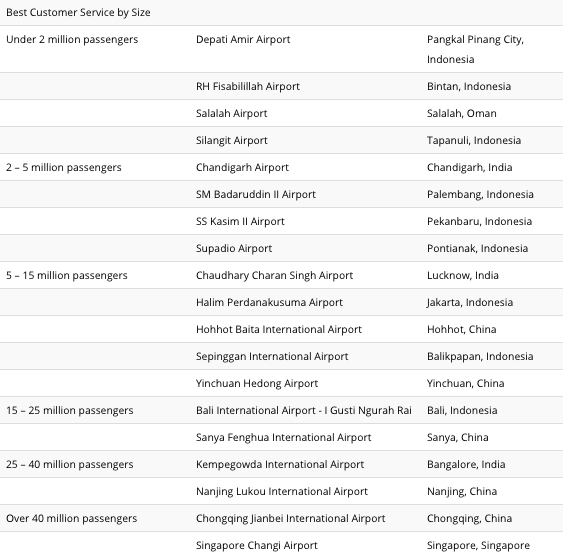Image resolution: width=563 pixels, height=558 pixels.
Task: Select the Over 40 million passengers label
Action: point(72,518)
